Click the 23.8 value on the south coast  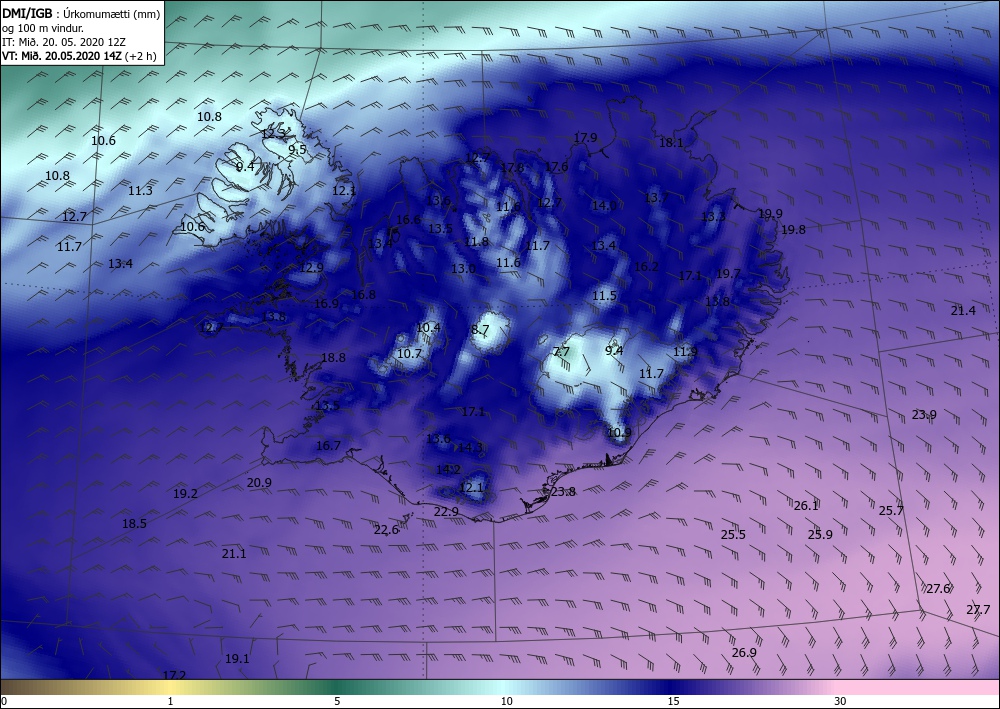coord(563,492)
